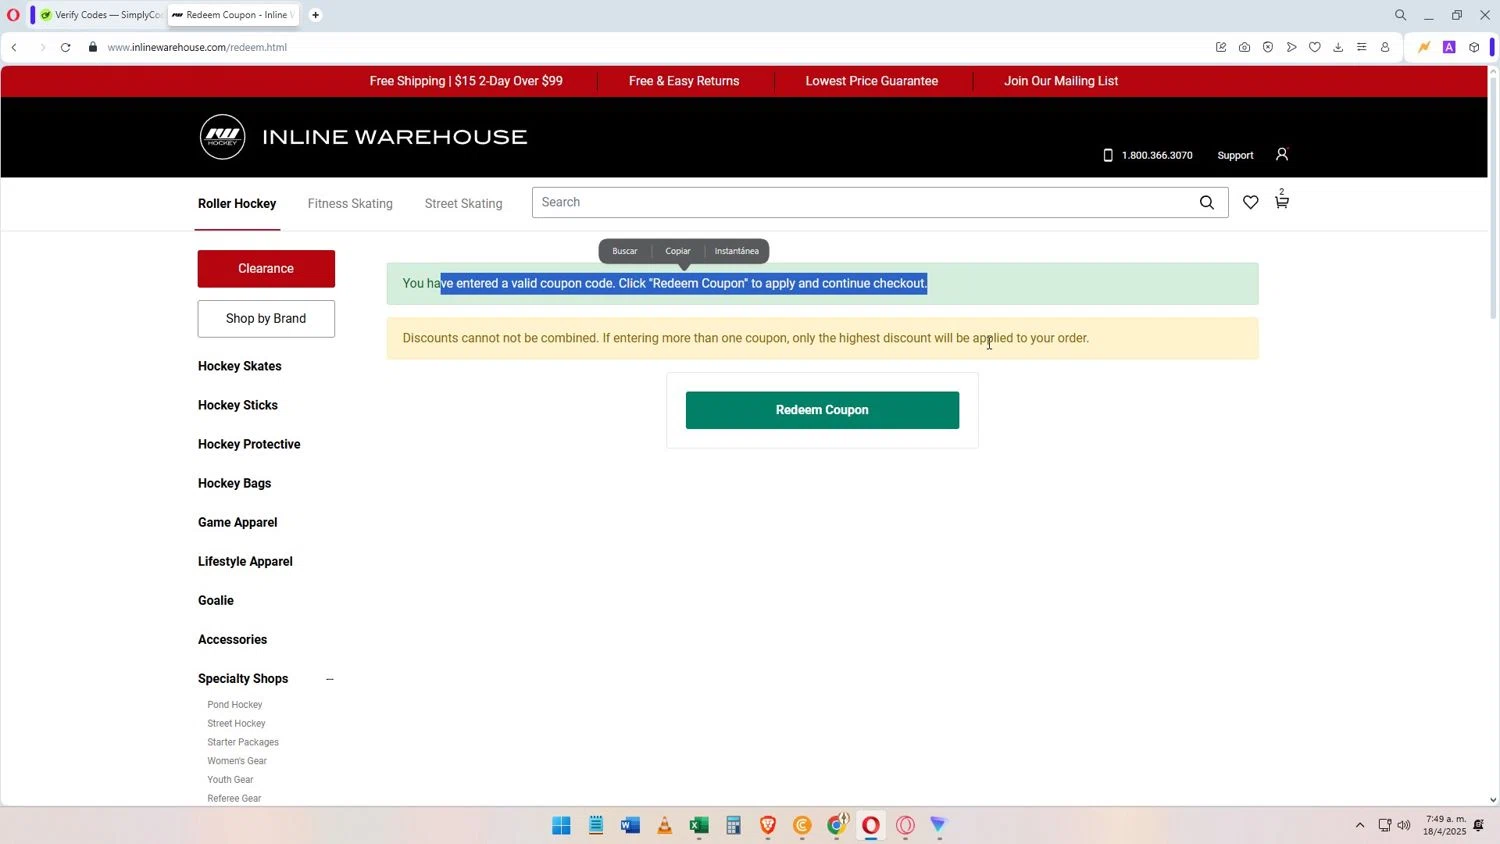Screen dimensions: 1500x844
Task: Open Game Apparel category
Action: pos(238,522)
